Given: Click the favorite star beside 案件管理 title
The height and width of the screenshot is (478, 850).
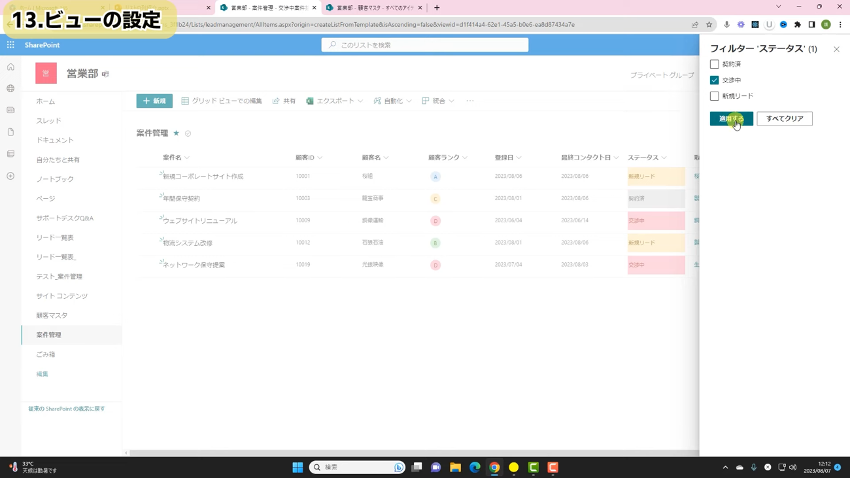Looking at the screenshot, I should click(x=176, y=132).
